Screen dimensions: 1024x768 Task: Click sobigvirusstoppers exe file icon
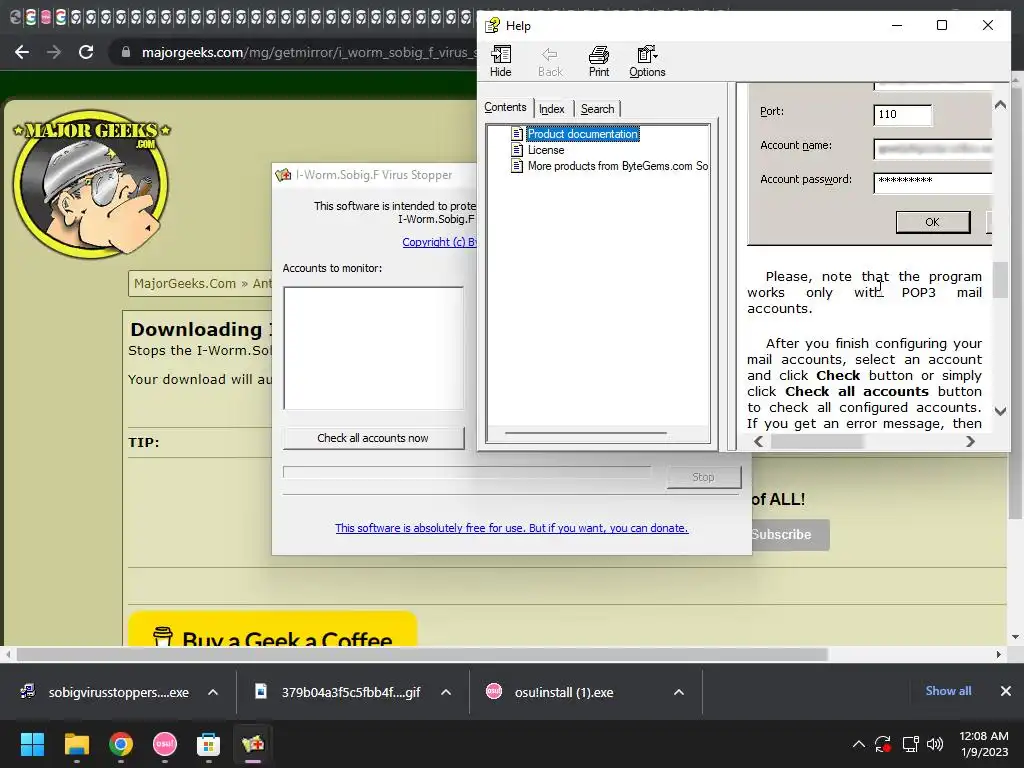coord(27,691)
